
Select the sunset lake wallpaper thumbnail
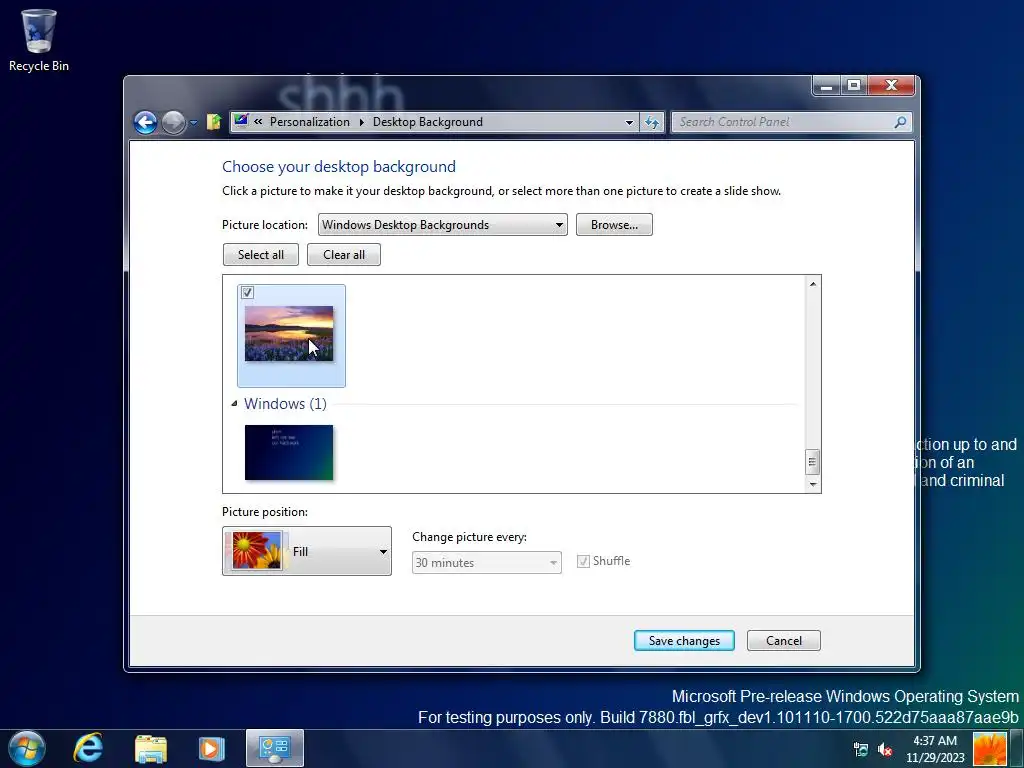tap(289, 334)
